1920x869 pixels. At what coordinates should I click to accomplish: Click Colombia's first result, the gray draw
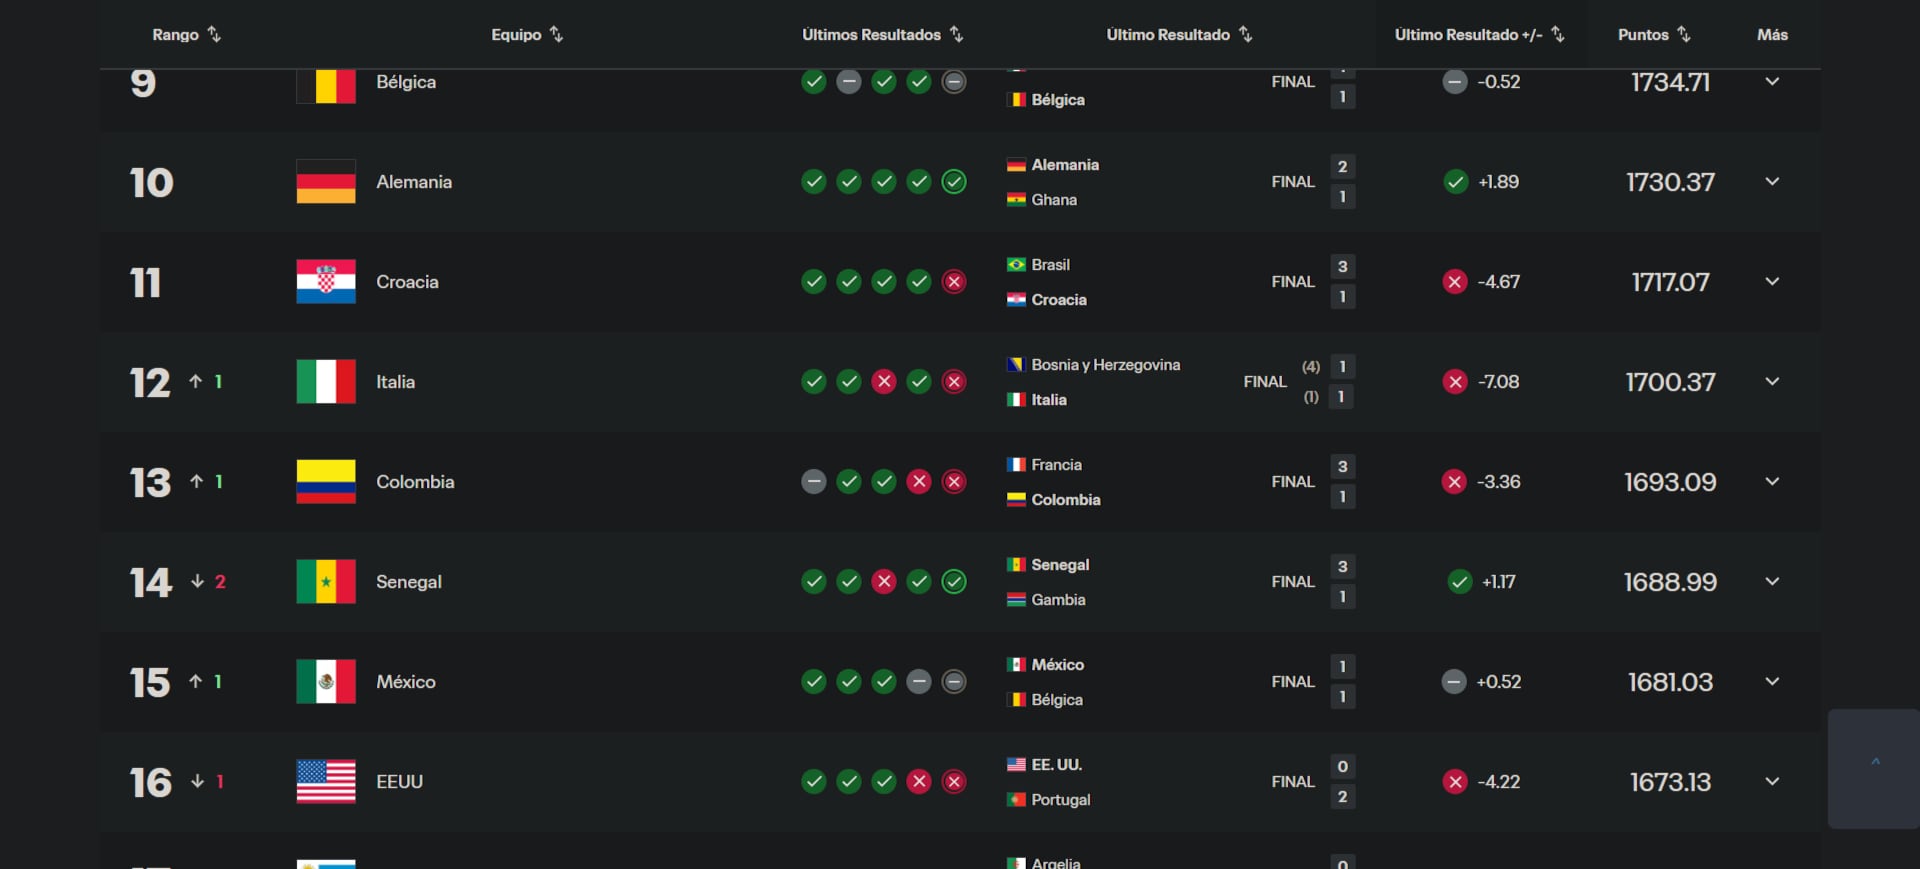[814, 482]
